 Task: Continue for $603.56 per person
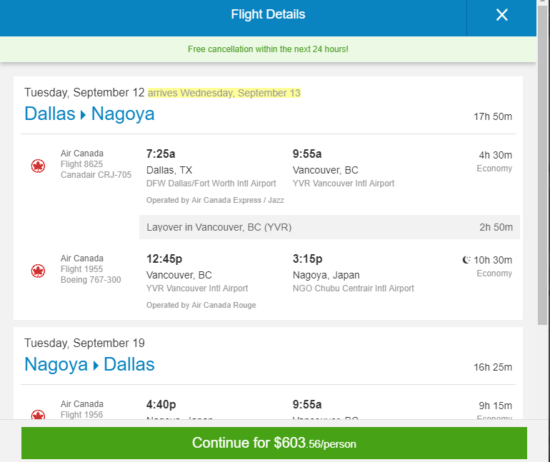274,443
